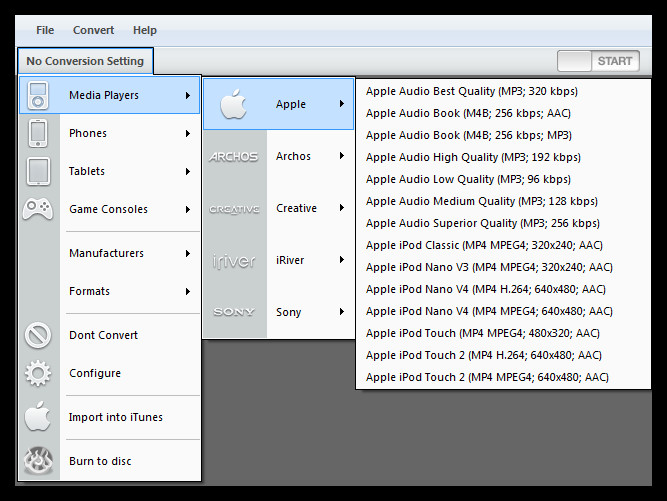Click the Sony logo
The height and width of the screenshot is (501, 667).
234,312
